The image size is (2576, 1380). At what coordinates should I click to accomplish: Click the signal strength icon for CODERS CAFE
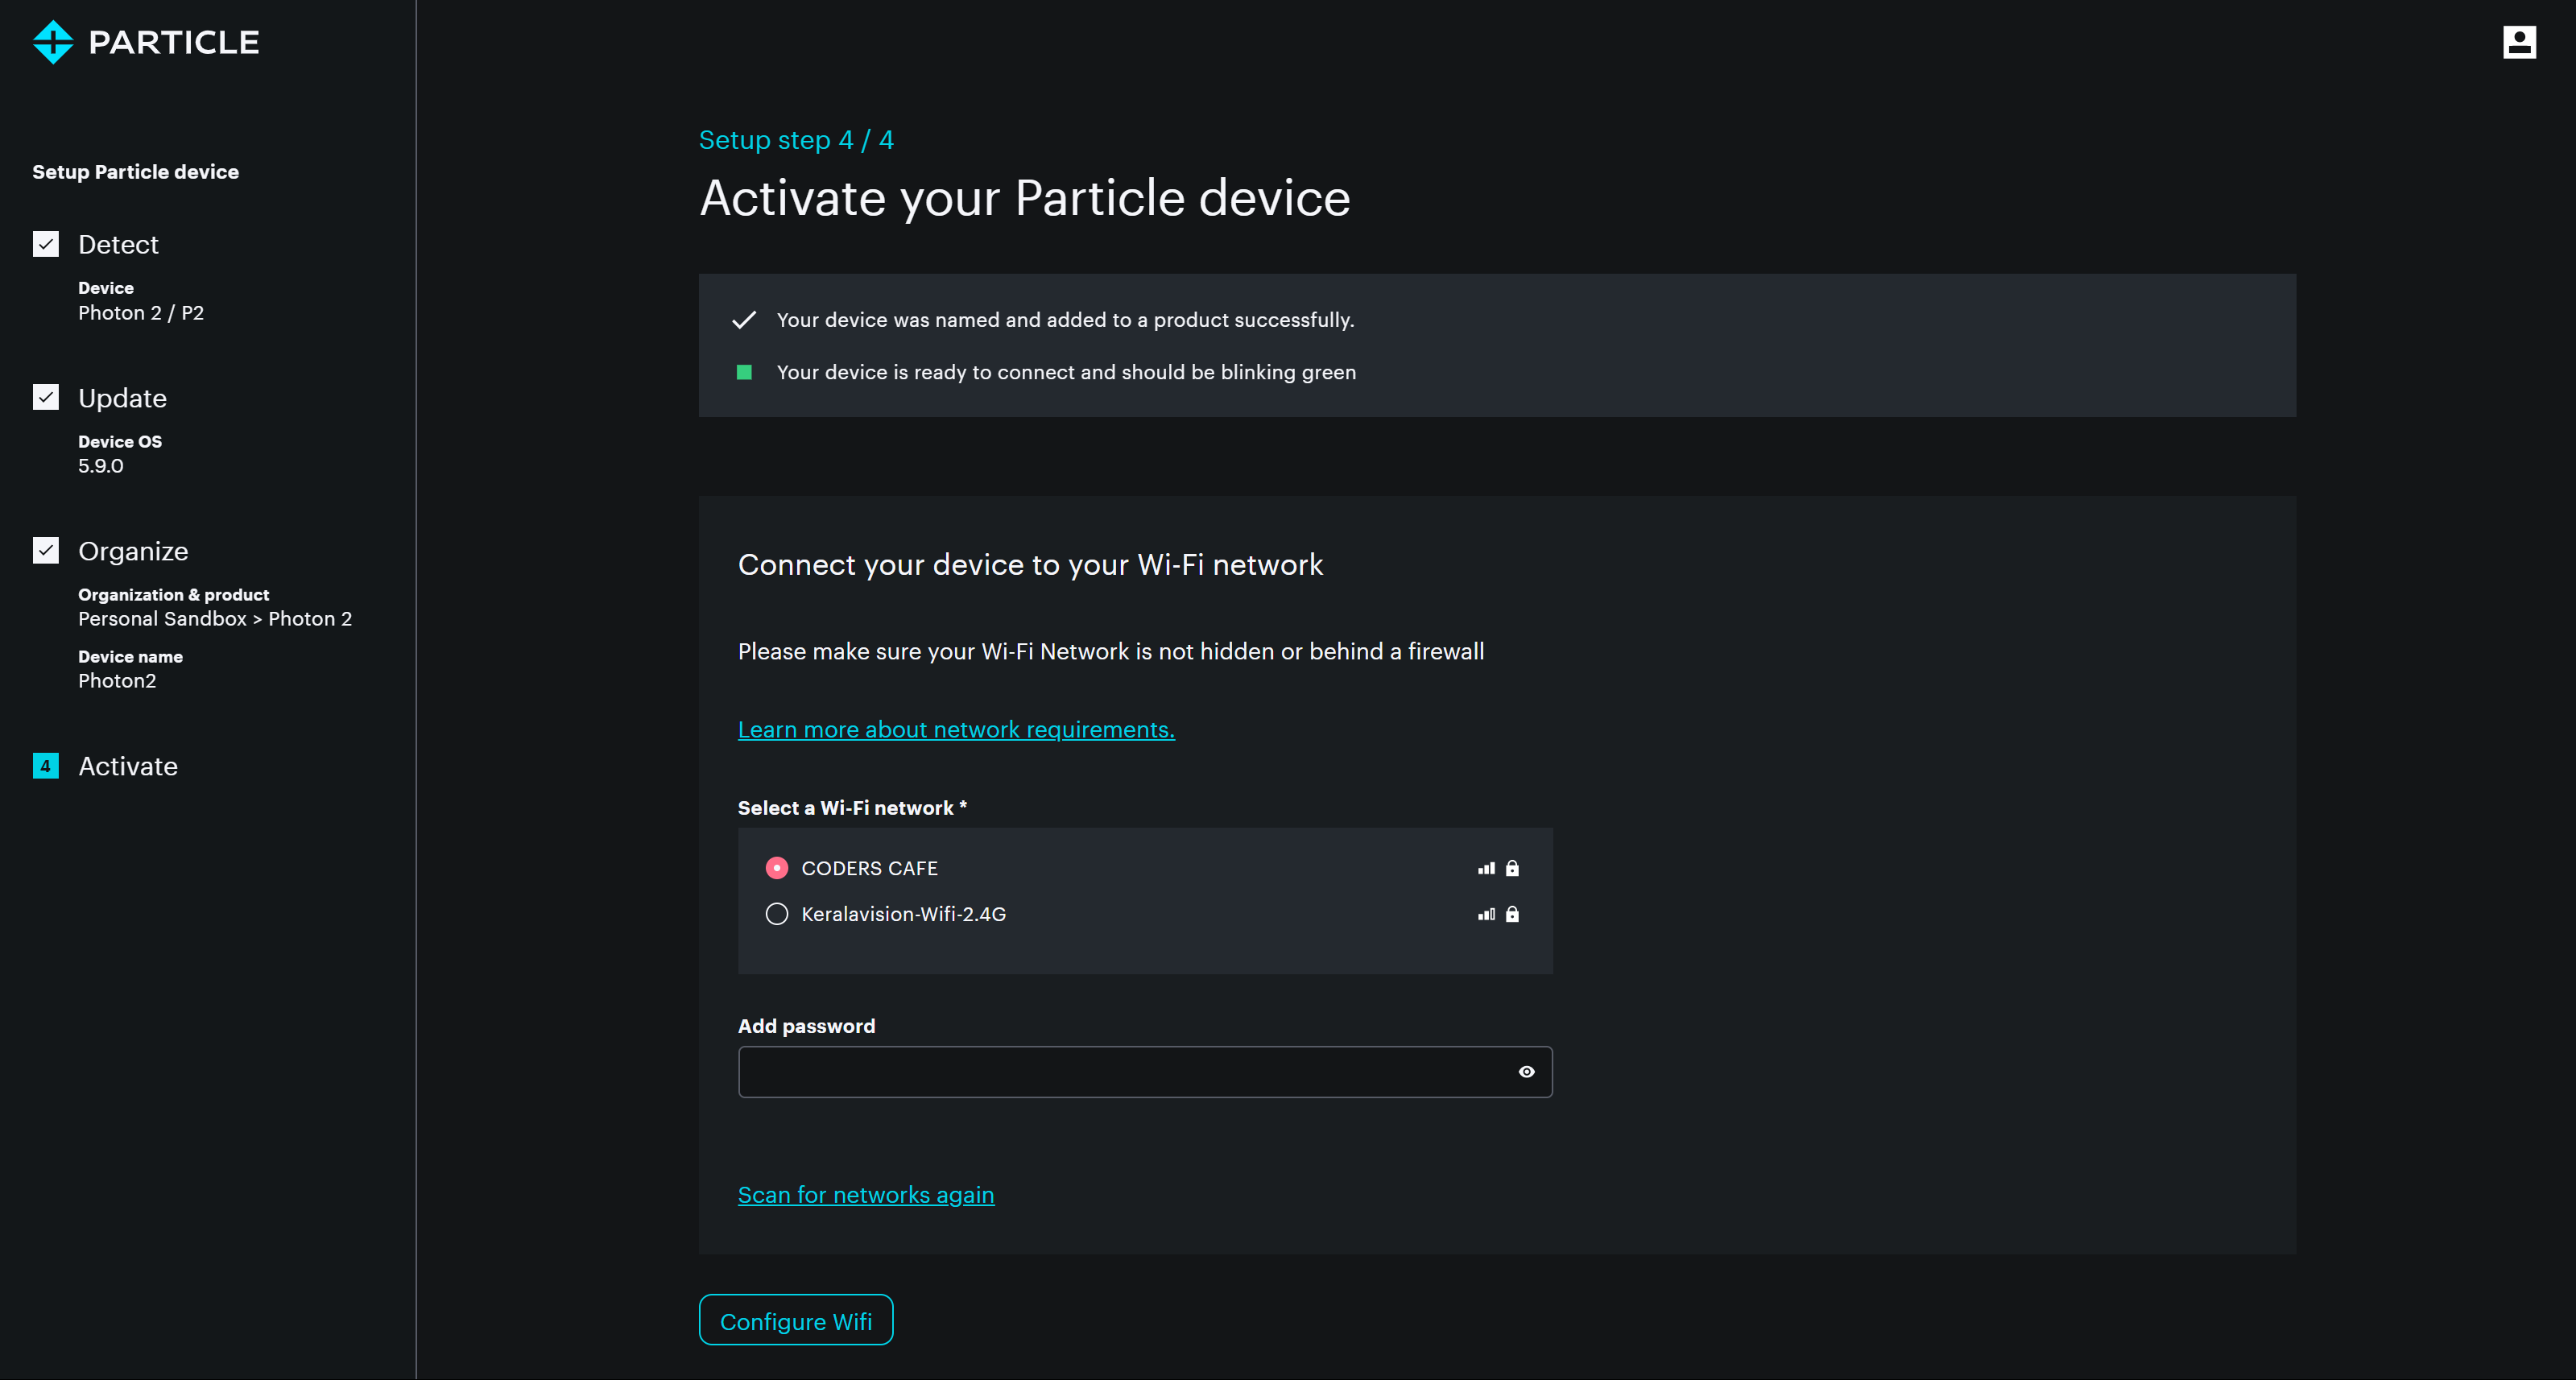[x=1486, y=868]
